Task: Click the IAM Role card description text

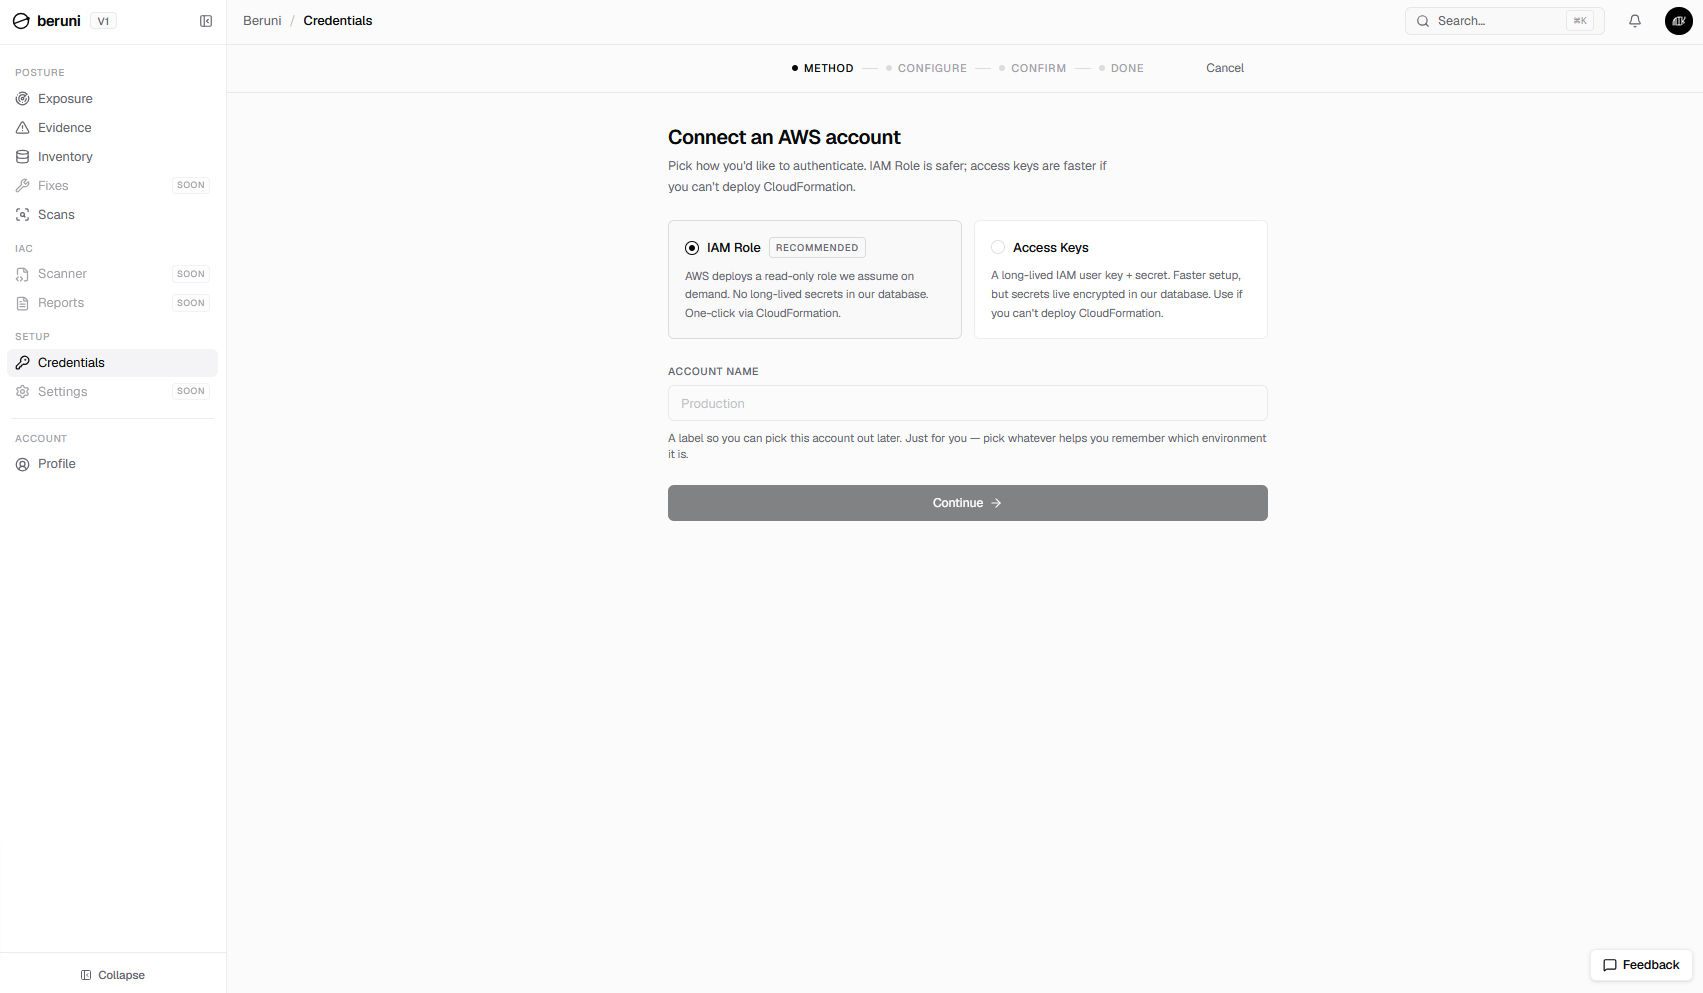Action: [807, 295]
